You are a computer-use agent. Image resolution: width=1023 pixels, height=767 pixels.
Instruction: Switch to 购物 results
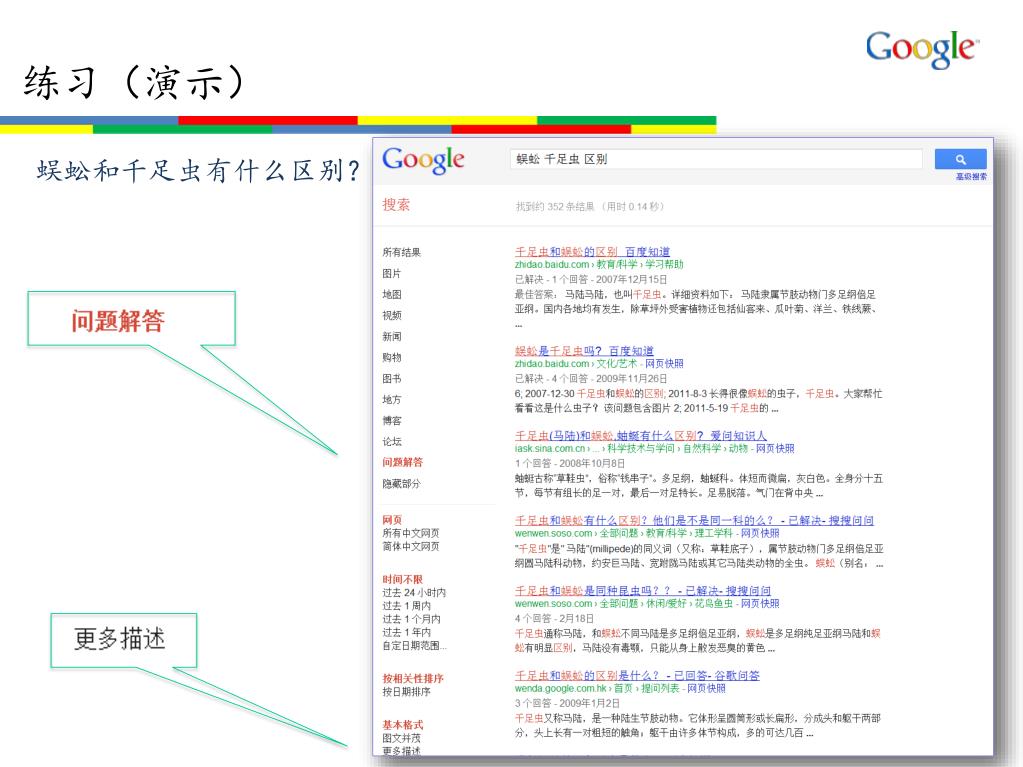click(x=391, y=357)
